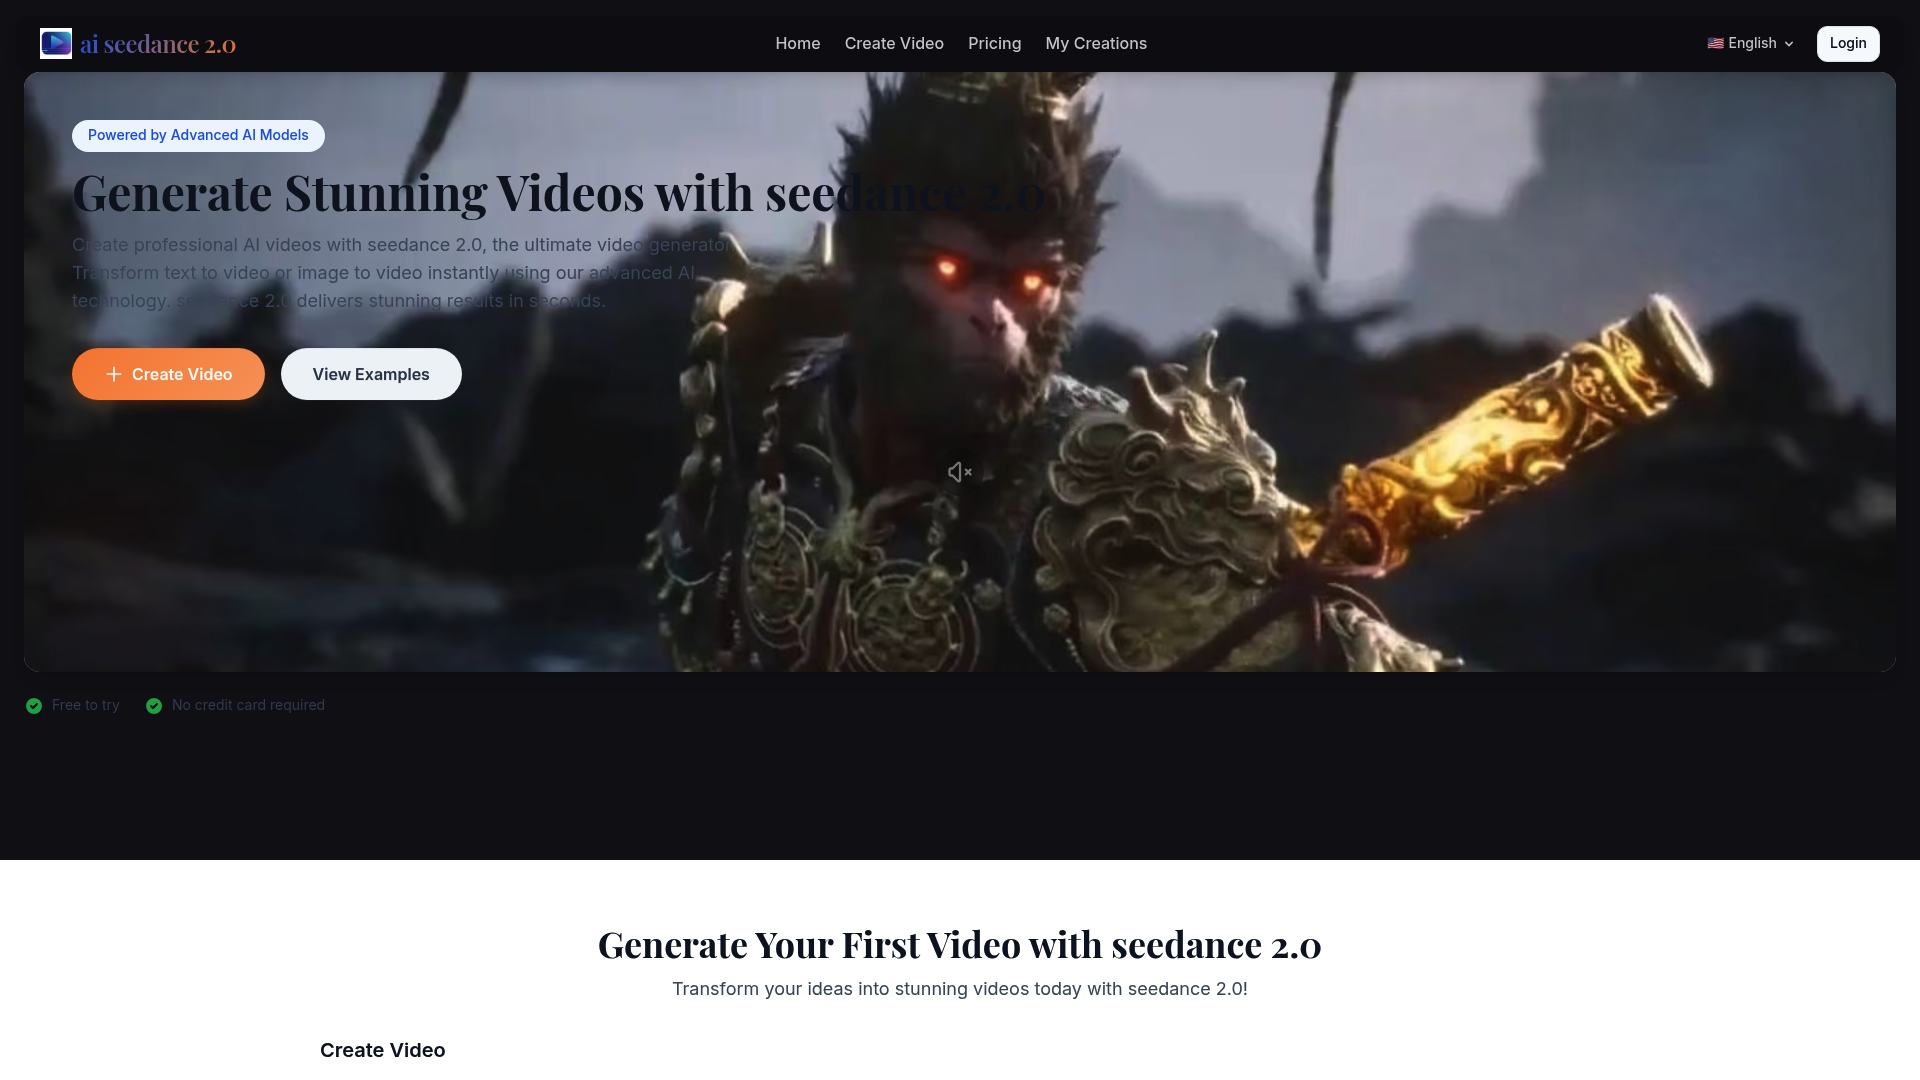1920x1080 pixels.
Task: Click the Login button
Action: (1847, 43)
